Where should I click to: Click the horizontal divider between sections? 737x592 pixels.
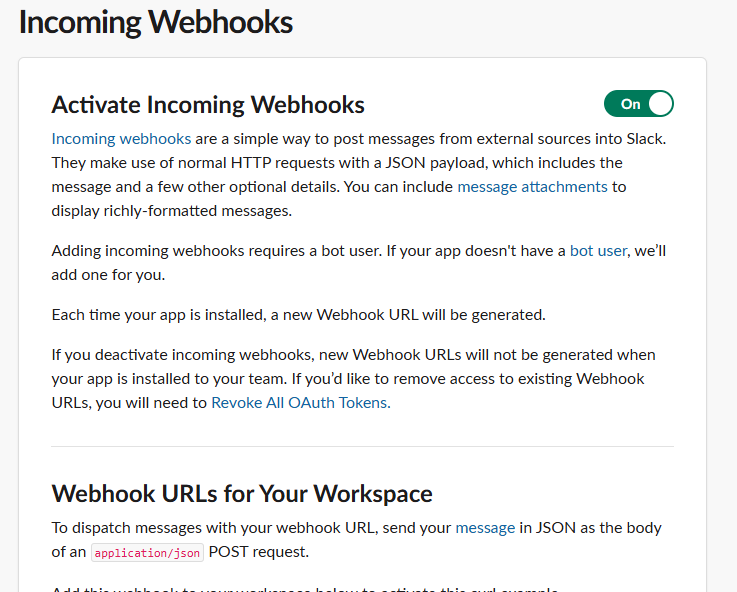tap(362, 446)
